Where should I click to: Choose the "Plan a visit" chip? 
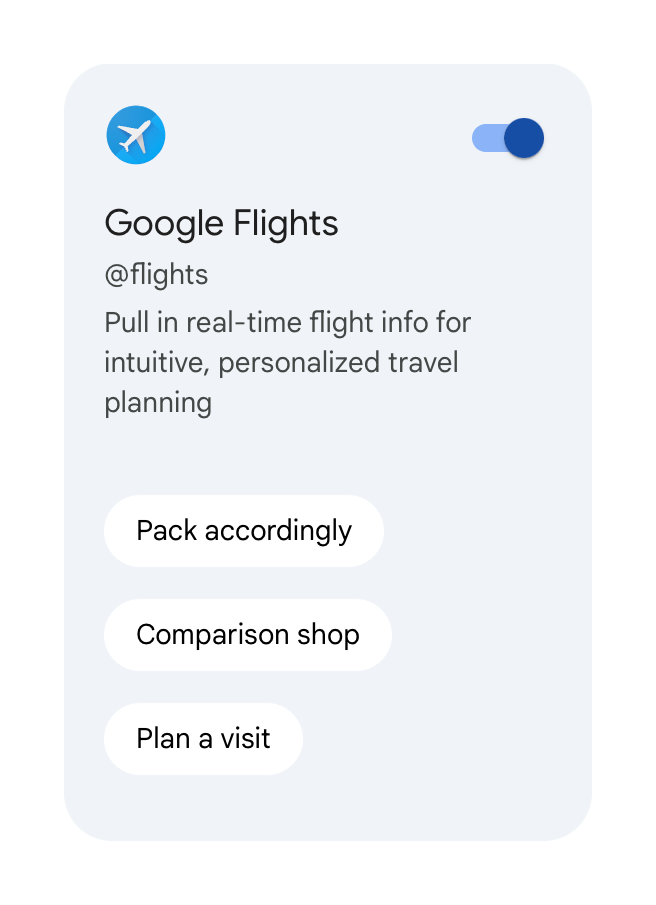click(x=203, y=739)
